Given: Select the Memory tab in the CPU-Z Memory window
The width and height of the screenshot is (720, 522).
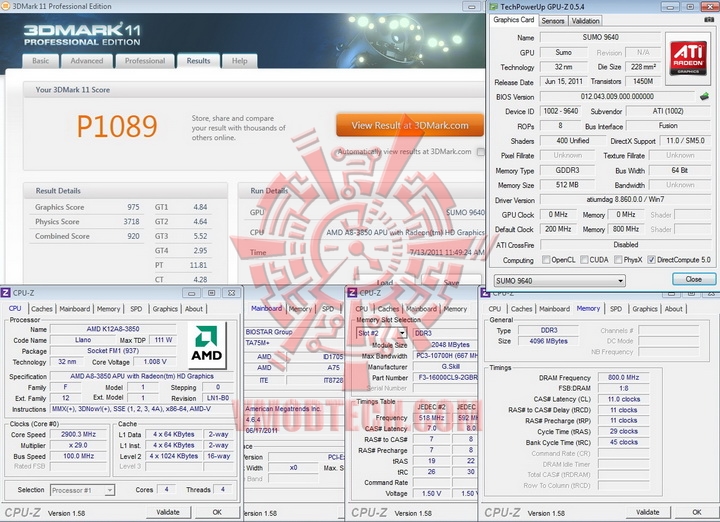Looking at the screenshot, I should coord(588,309).
